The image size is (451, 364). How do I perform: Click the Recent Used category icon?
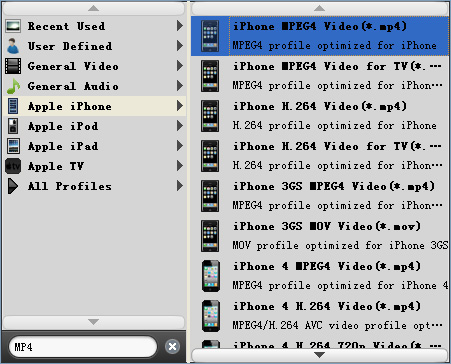tap(13, 26)
